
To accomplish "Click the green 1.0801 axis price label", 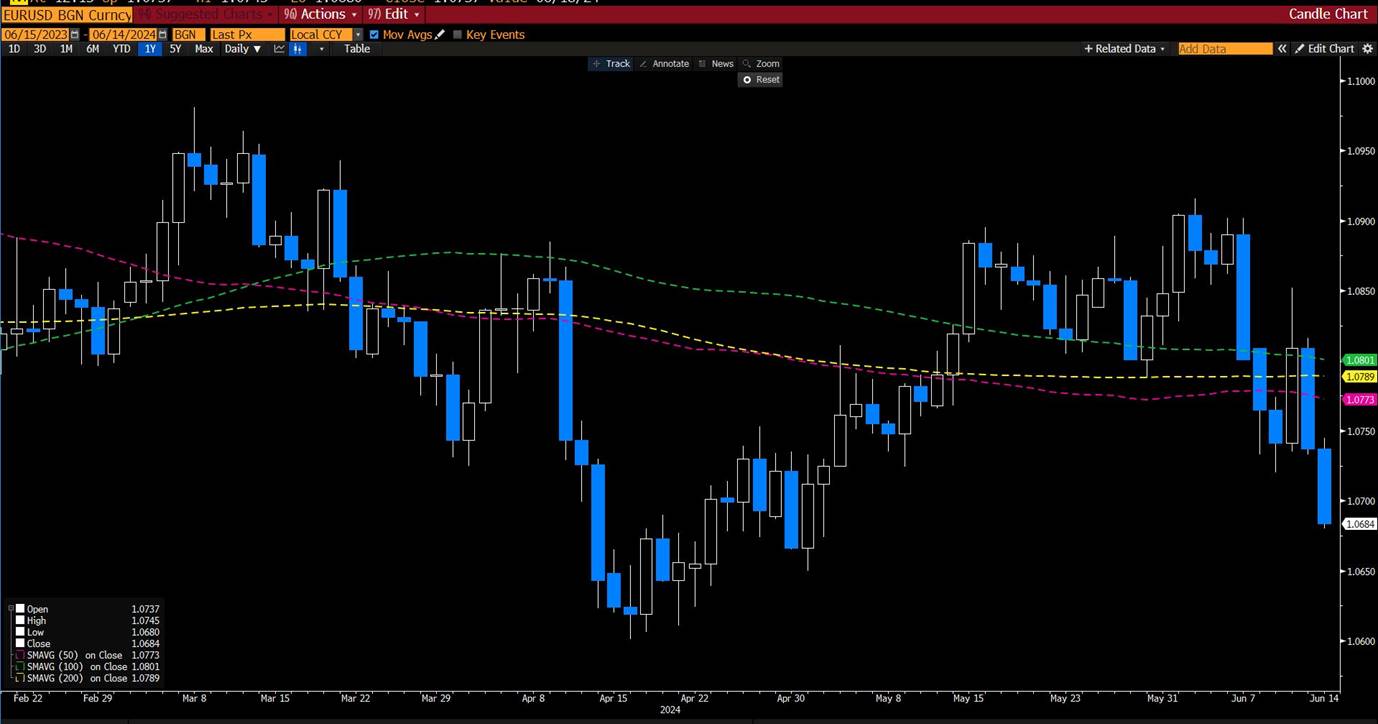I will click(1359, 360).
